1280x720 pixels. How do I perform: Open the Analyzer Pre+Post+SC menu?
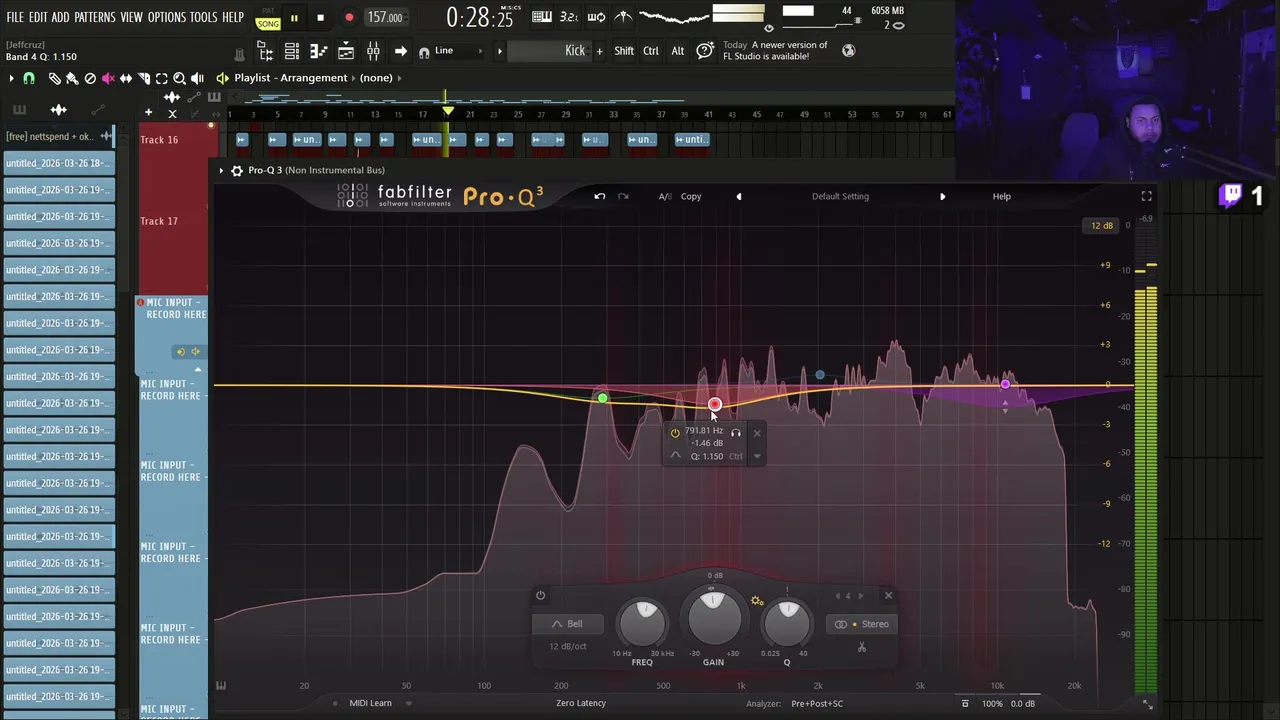817,703
